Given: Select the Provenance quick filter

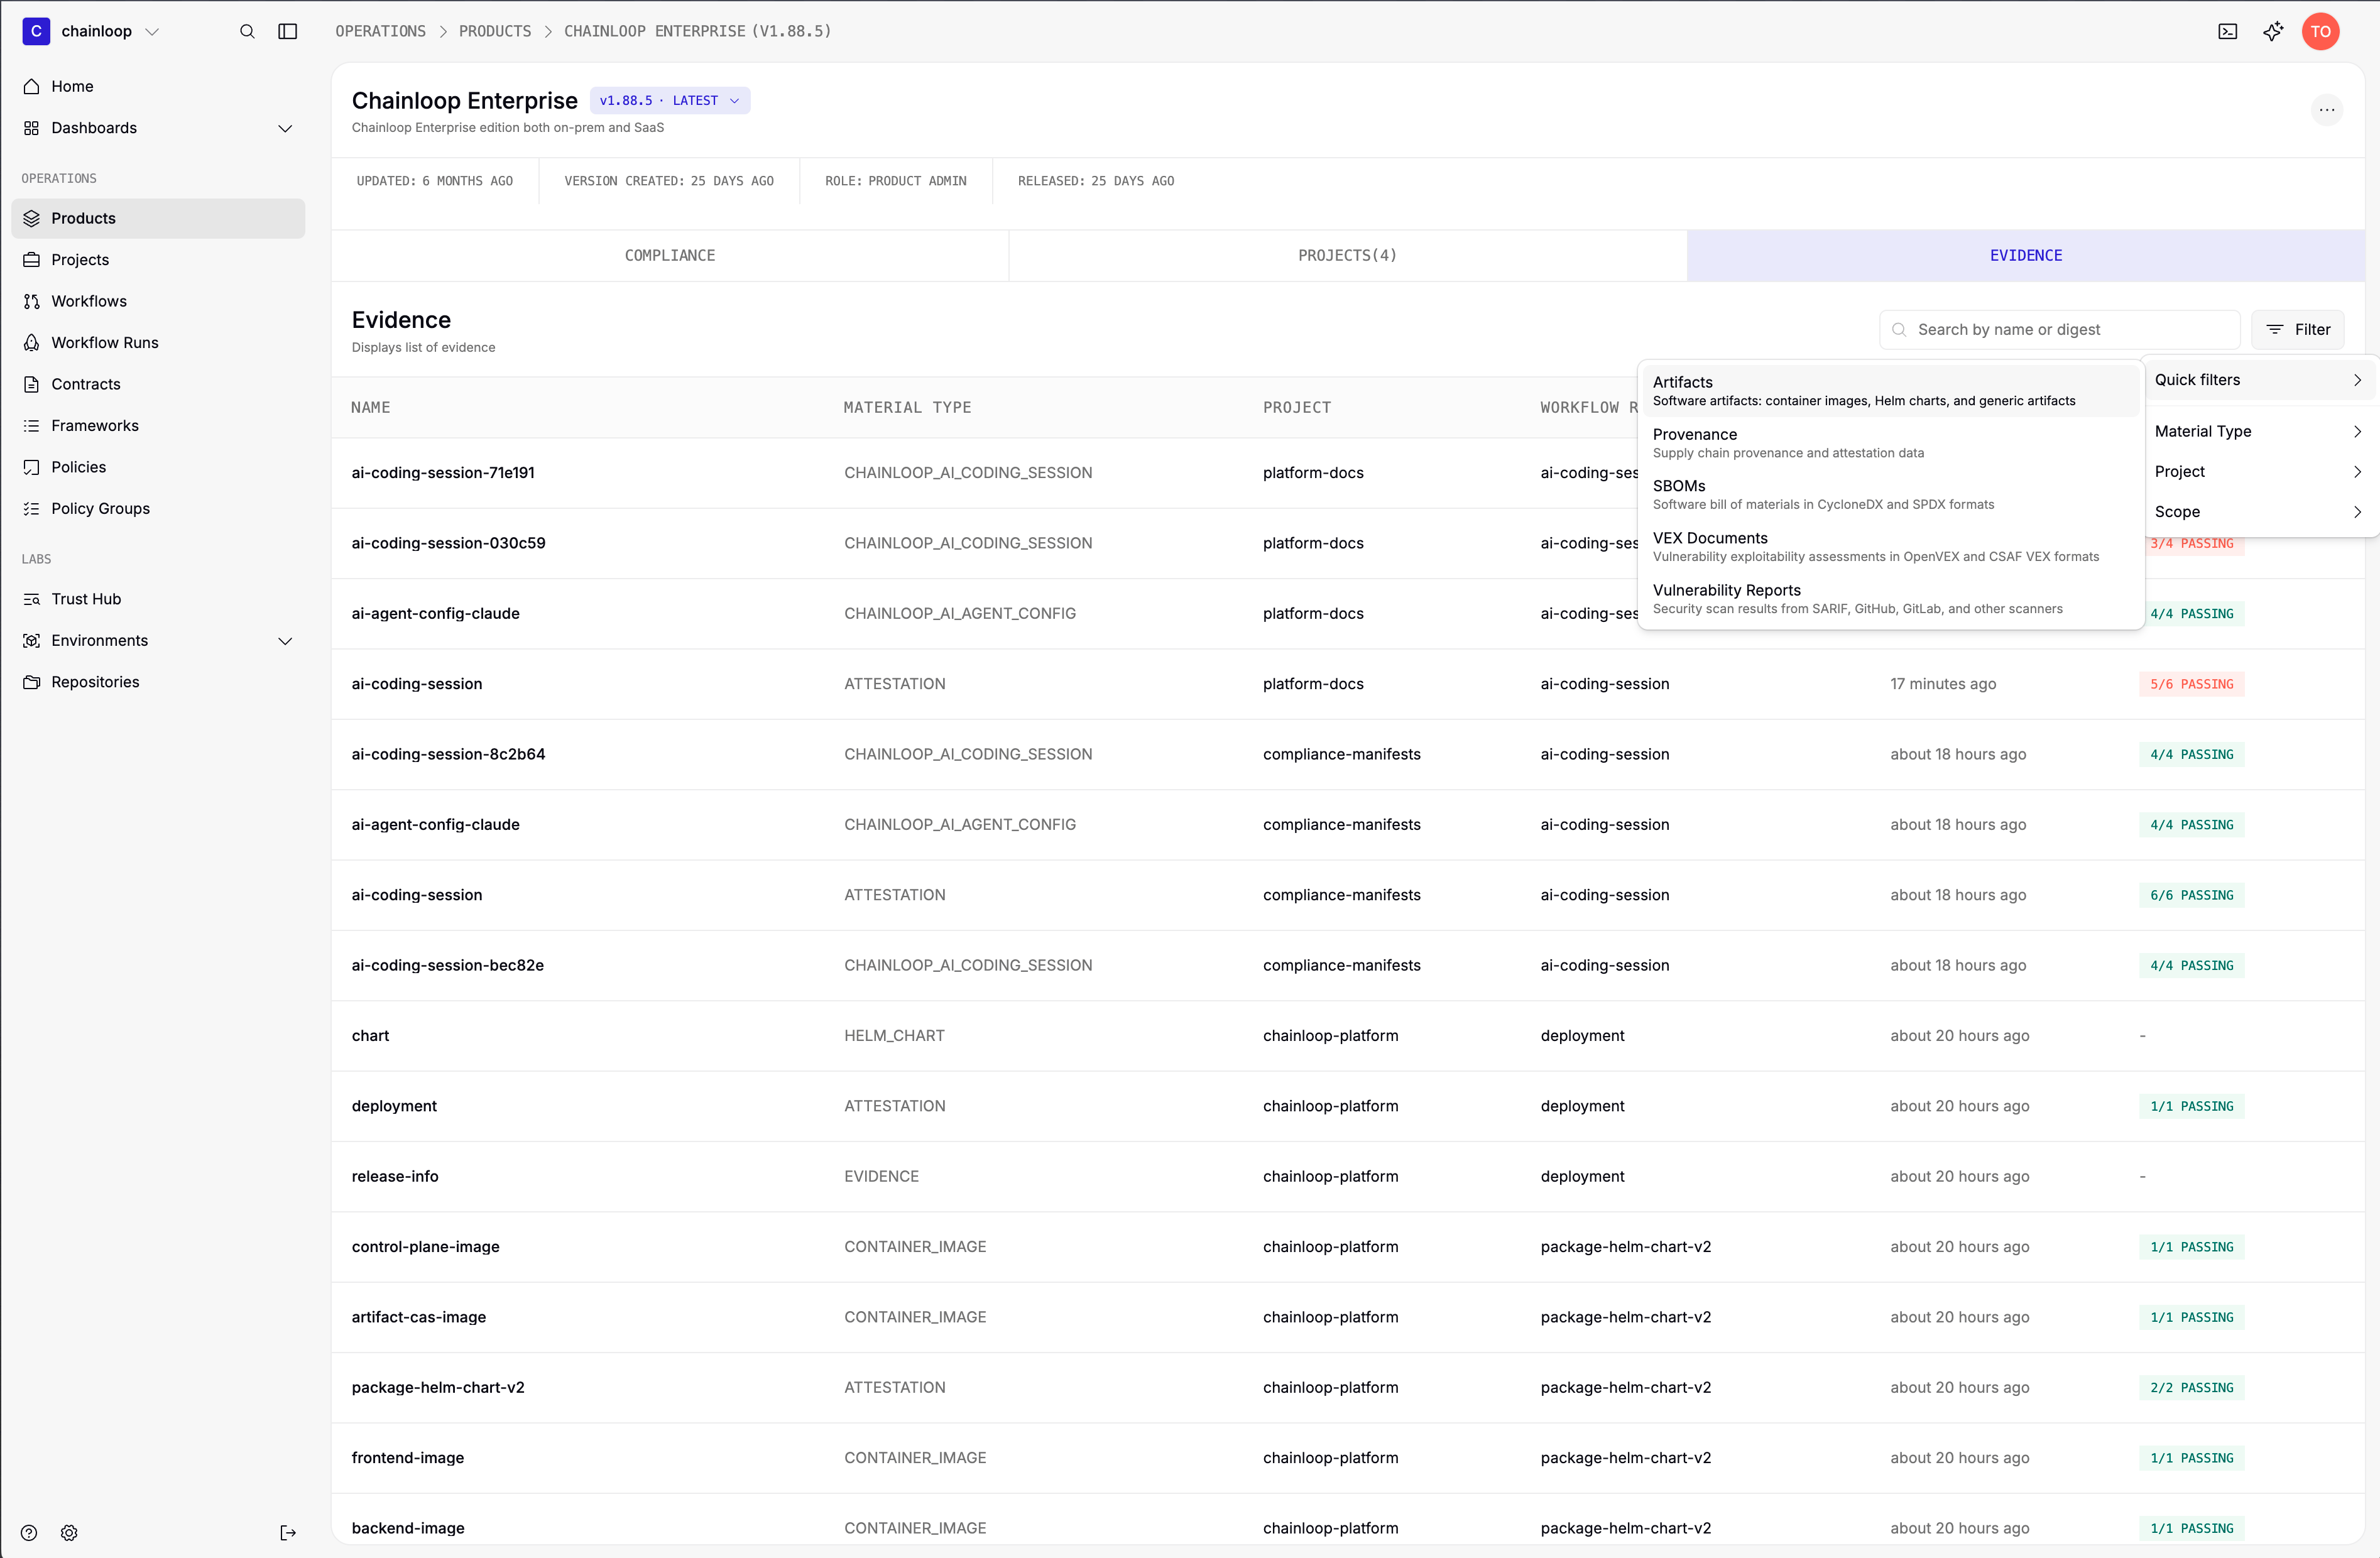Looking at the screenshot, I should [x=1890, y=443].
